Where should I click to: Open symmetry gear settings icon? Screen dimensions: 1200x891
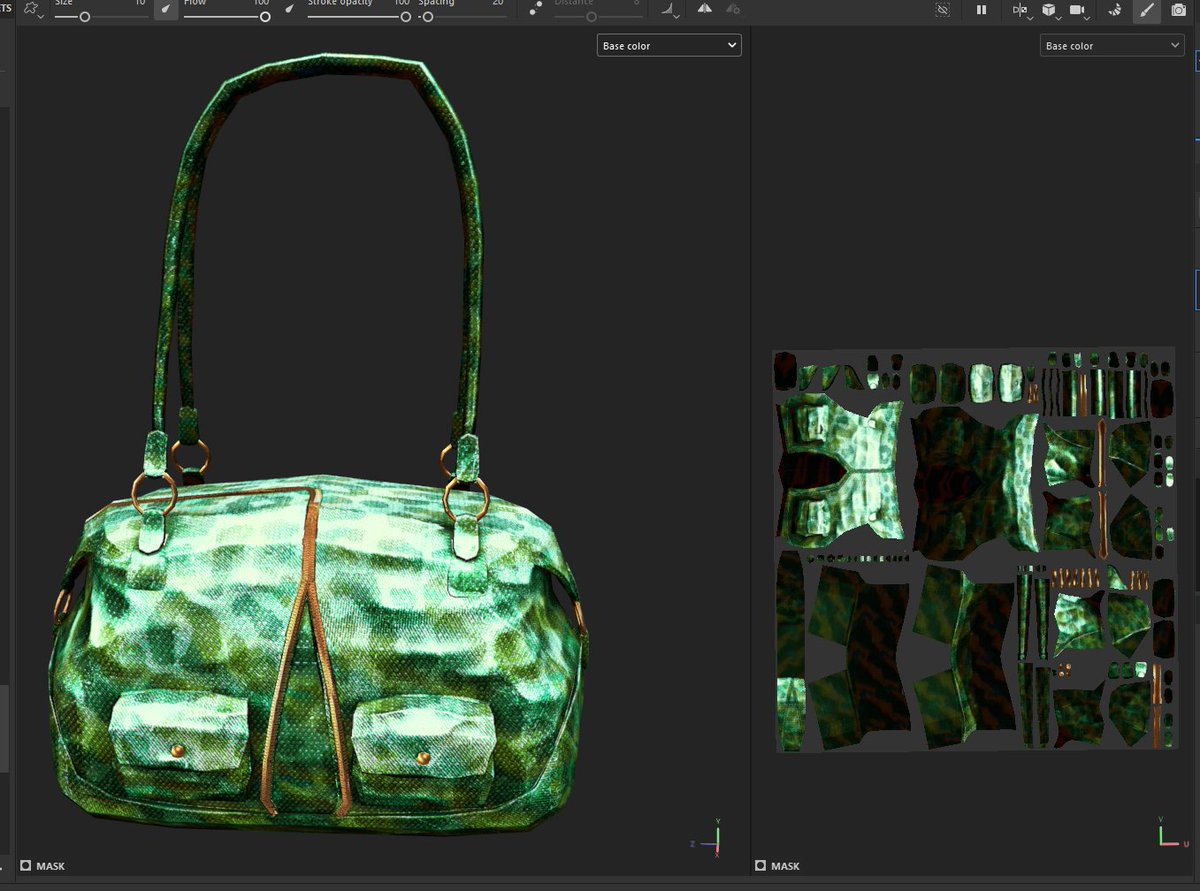click(x=733, y=9)
